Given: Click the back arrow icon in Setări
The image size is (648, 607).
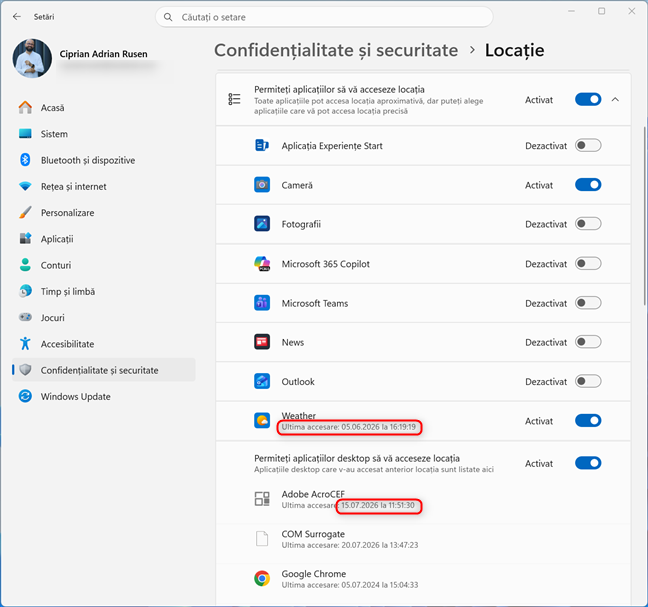Looking at the screenshot, I should [x=17, y=17].
